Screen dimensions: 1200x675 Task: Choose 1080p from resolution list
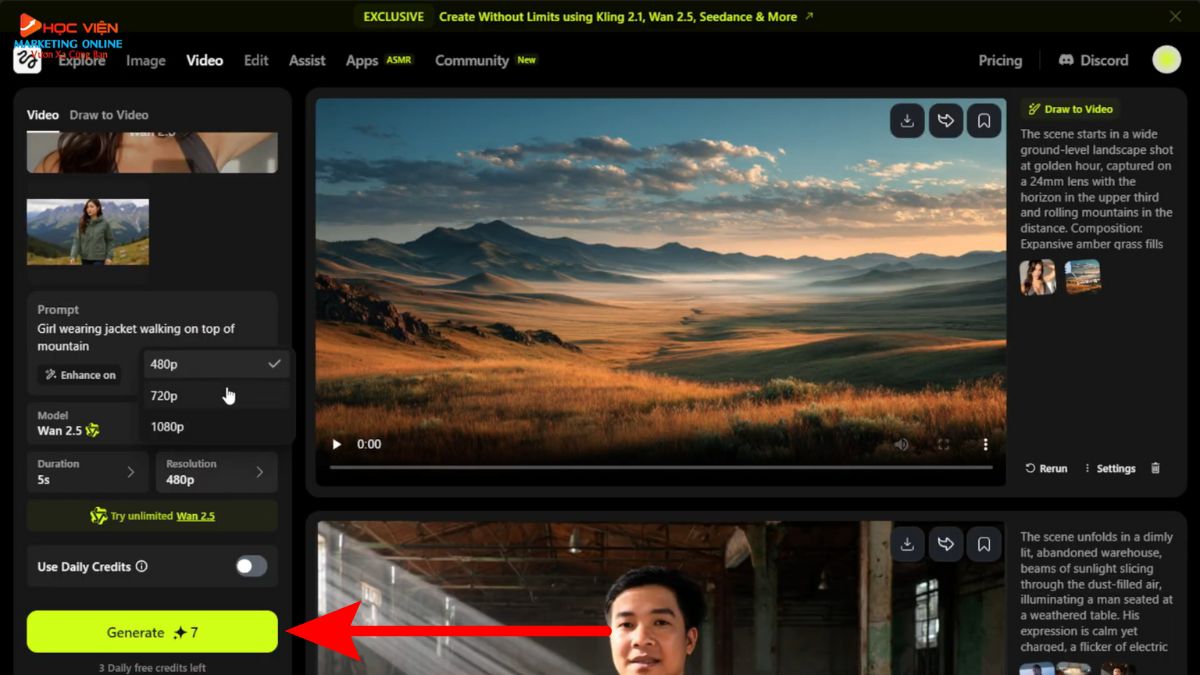(168, 427)
